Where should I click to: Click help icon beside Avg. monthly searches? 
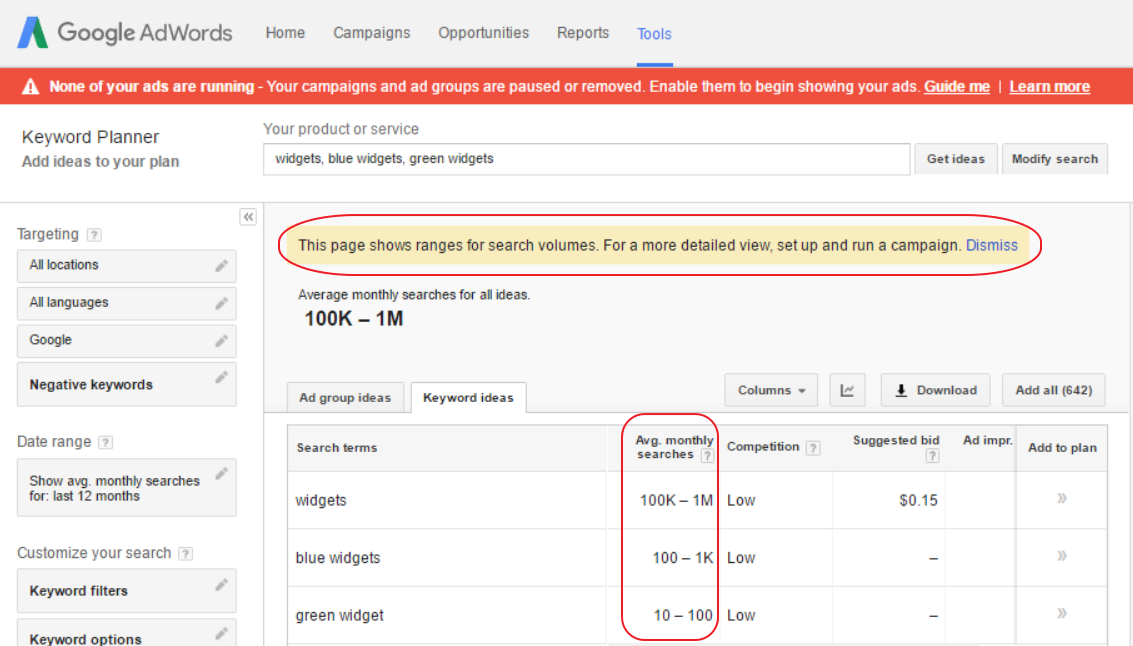(x=707, y=455)
